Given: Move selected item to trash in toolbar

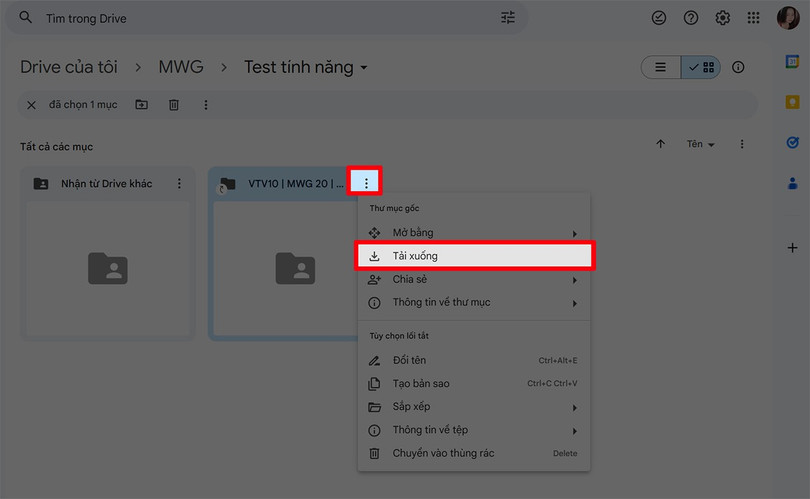Looking at the screenshot, I should (x=173, y=105).
